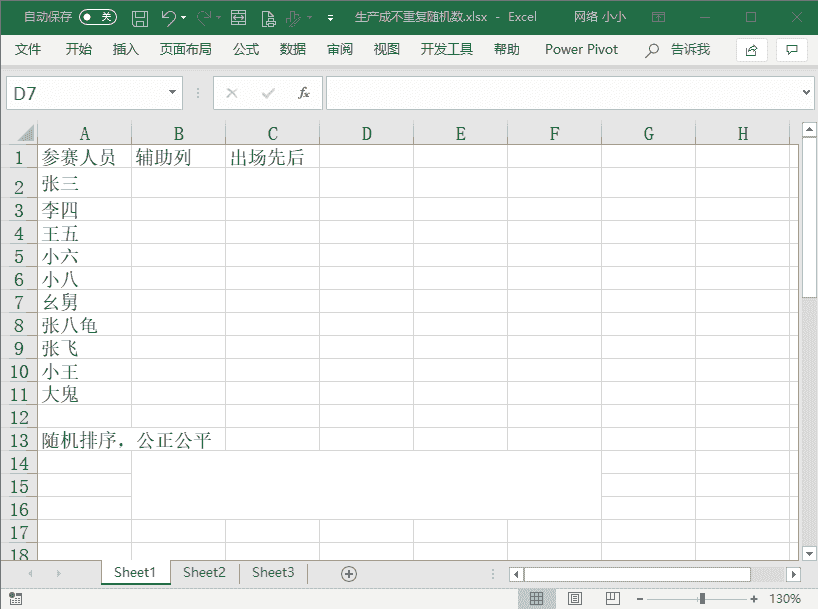Expand the Name Box dropdown arrow
This screenshot has height=609, width=818.
(173, 93)
